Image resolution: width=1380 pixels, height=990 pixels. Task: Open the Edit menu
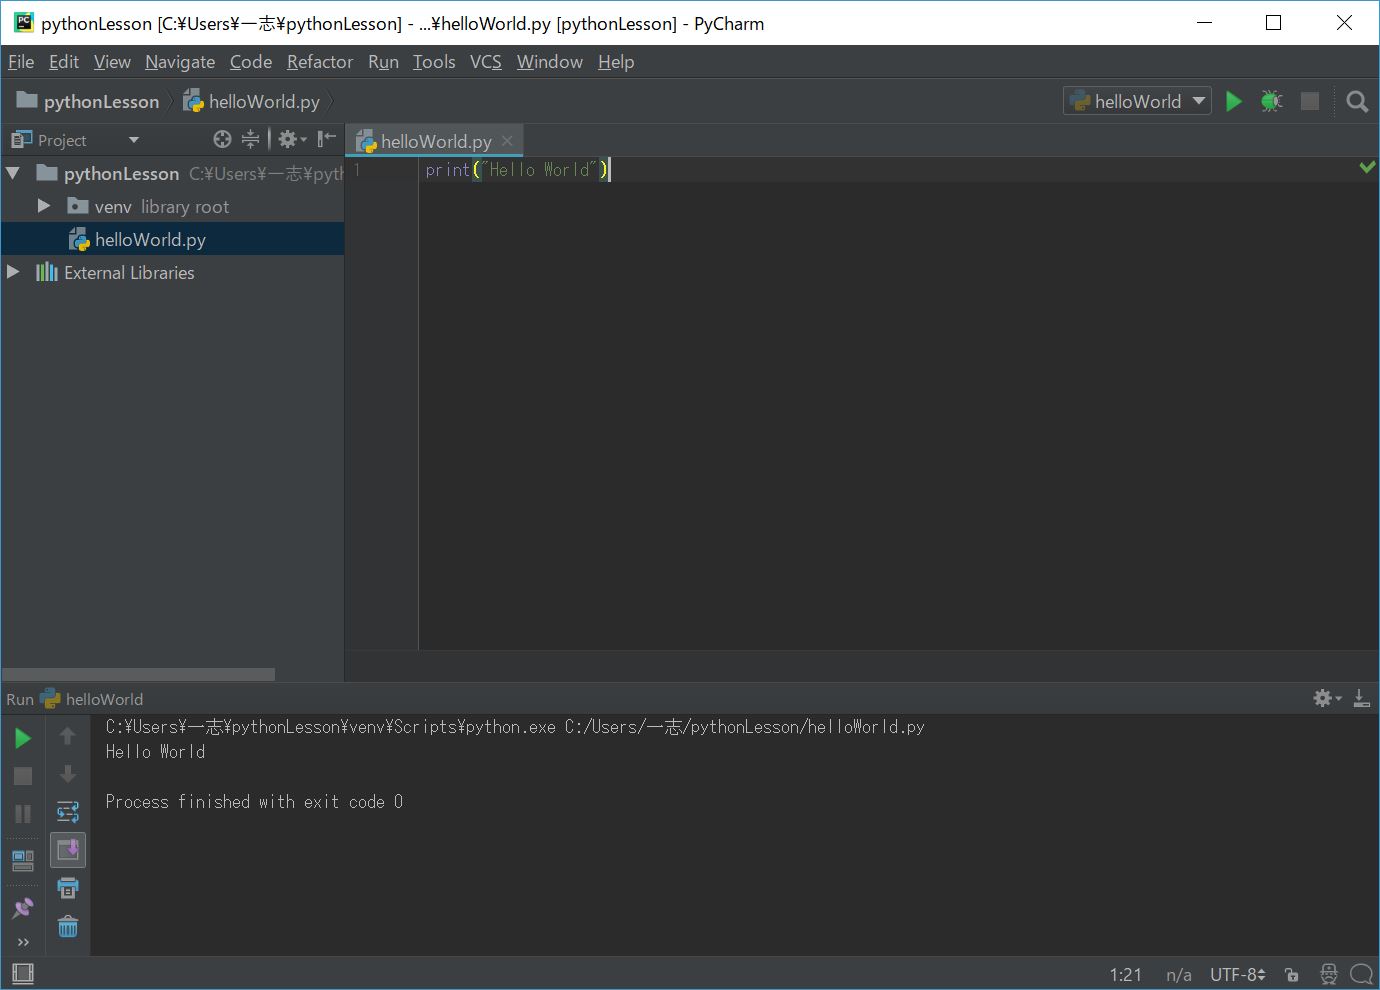tap(64, 62)
